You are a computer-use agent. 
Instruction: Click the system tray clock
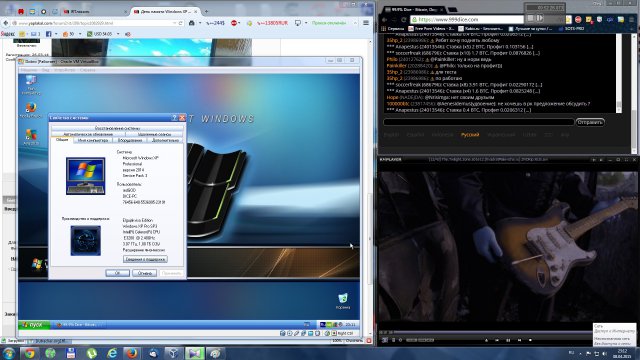(622, 353)
